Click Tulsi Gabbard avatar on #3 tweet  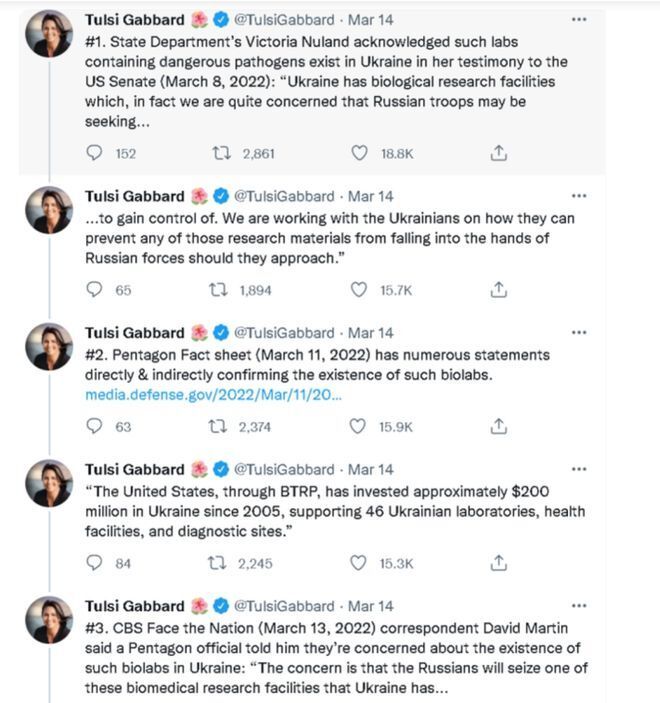point(48,620)
